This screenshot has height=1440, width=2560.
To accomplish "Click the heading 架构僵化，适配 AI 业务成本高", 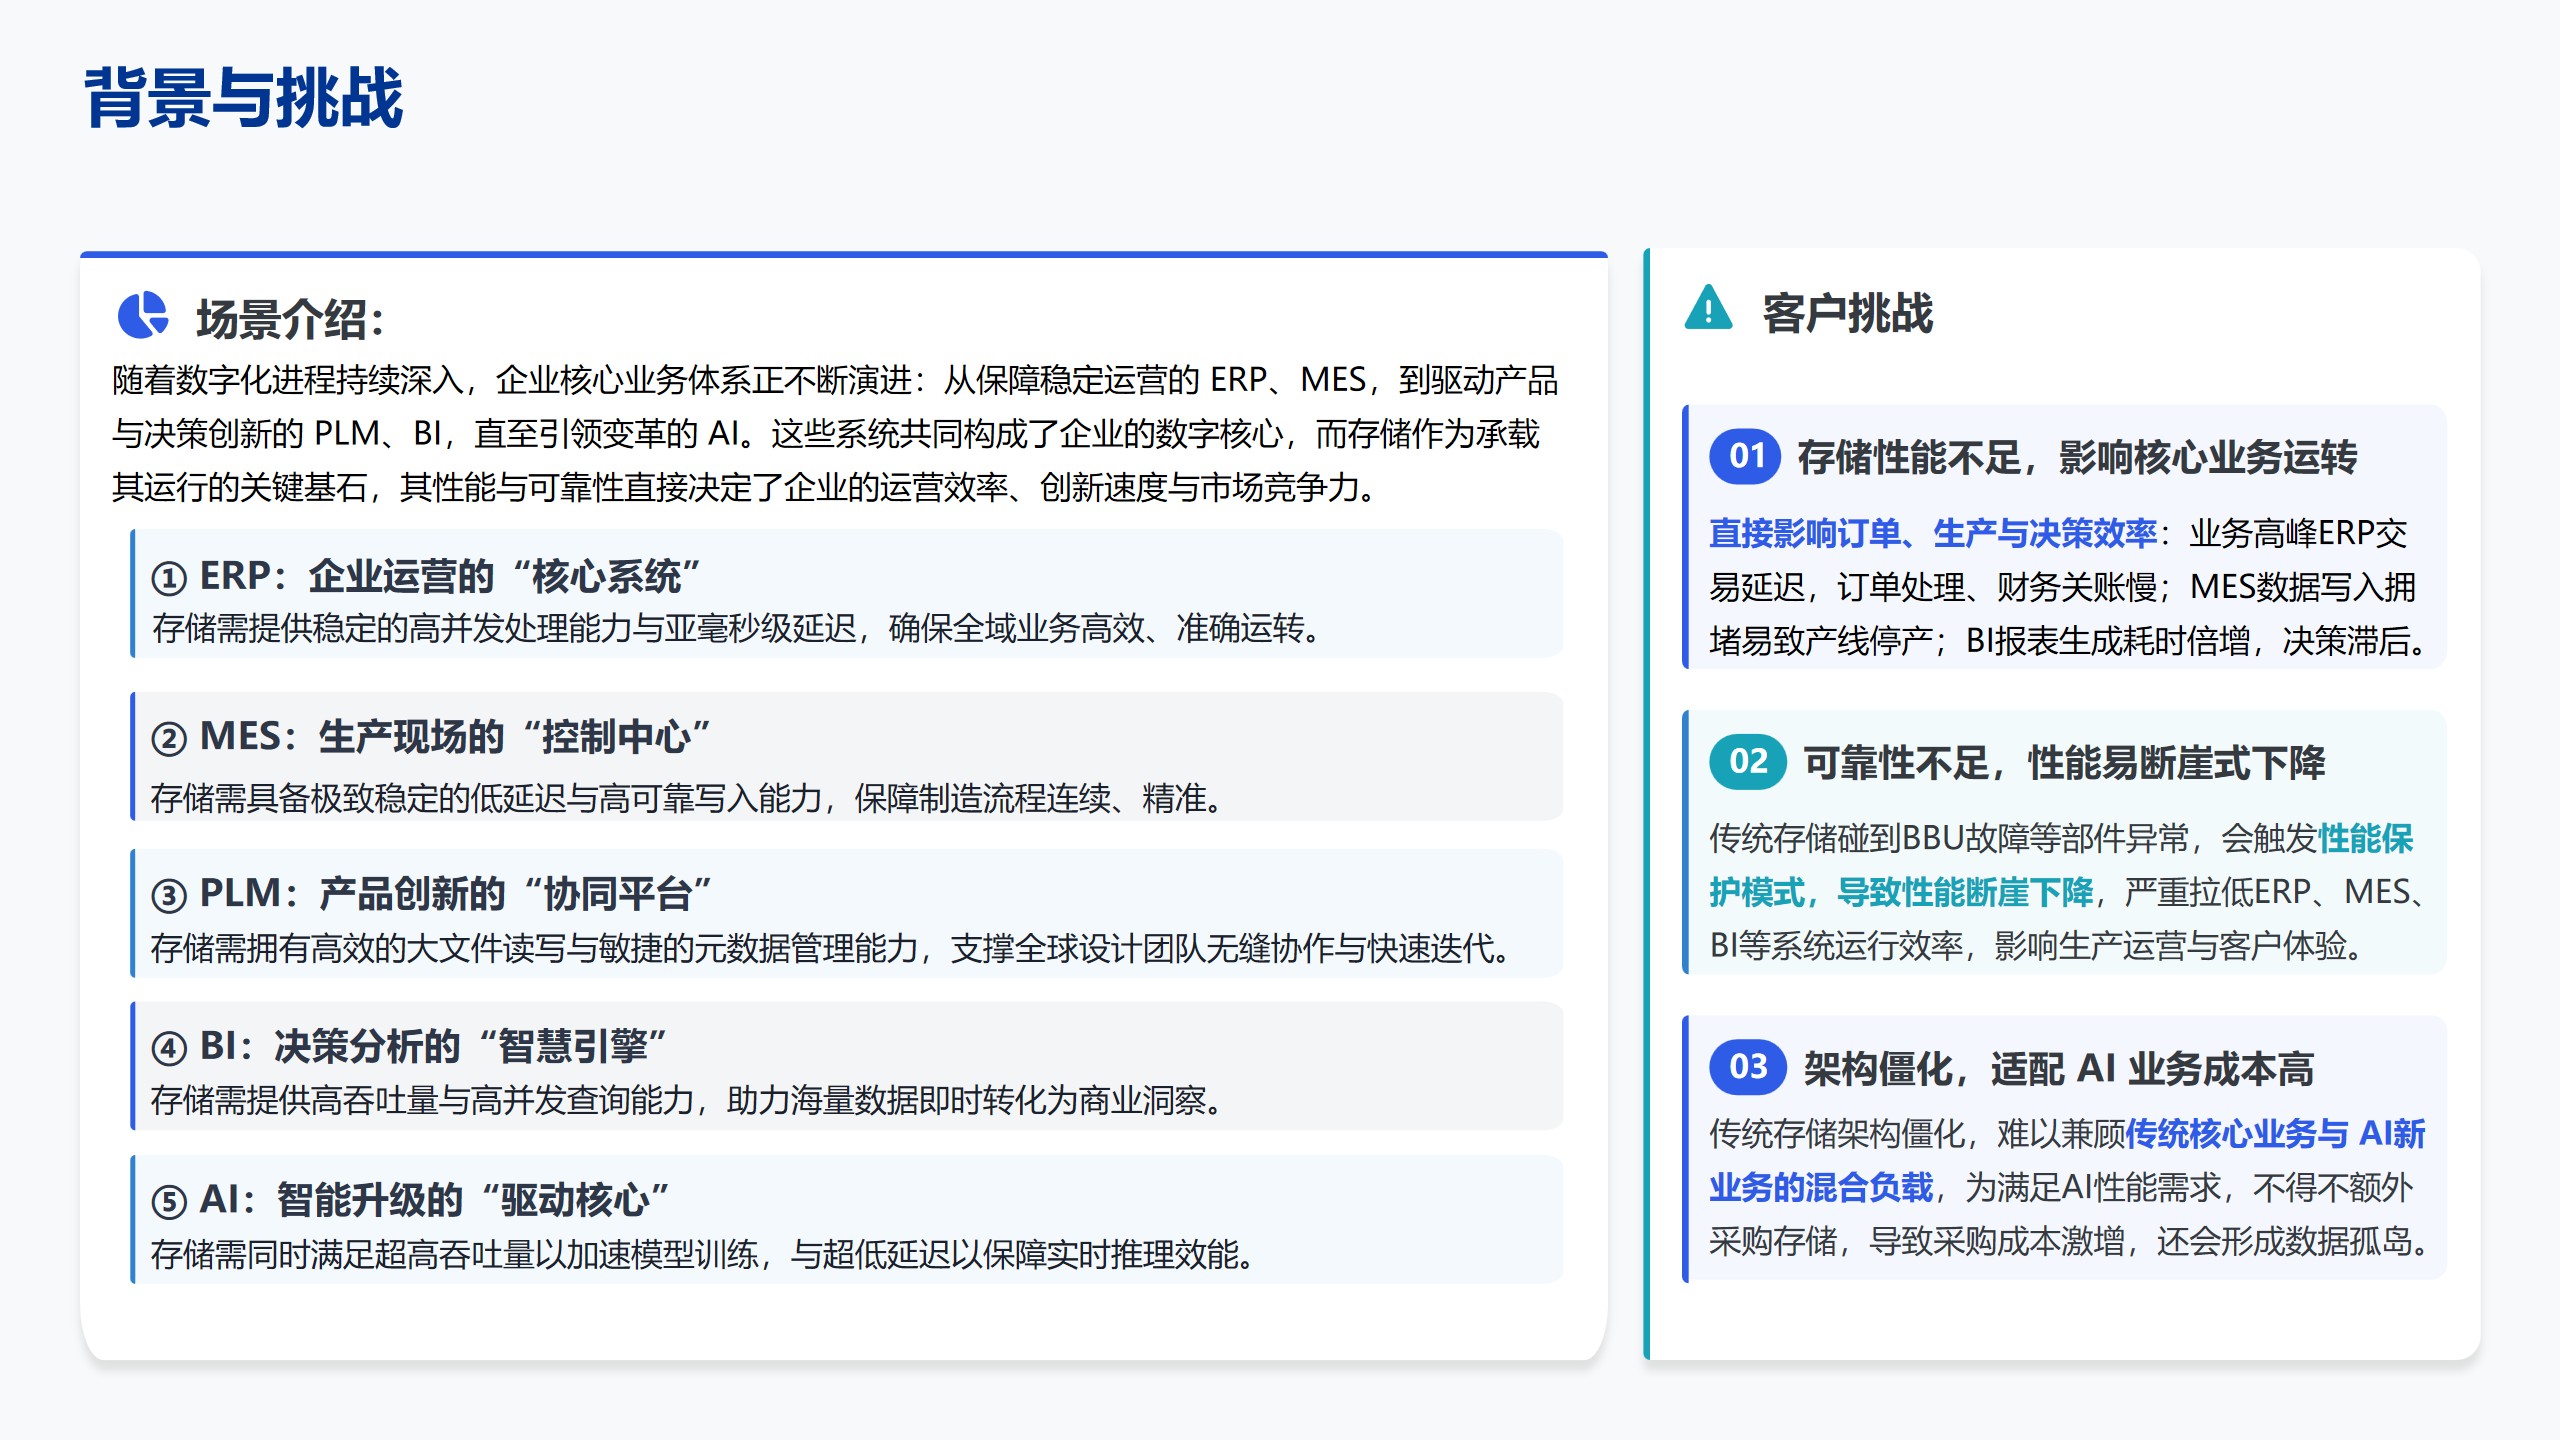I will [x=2058, y=1068].
